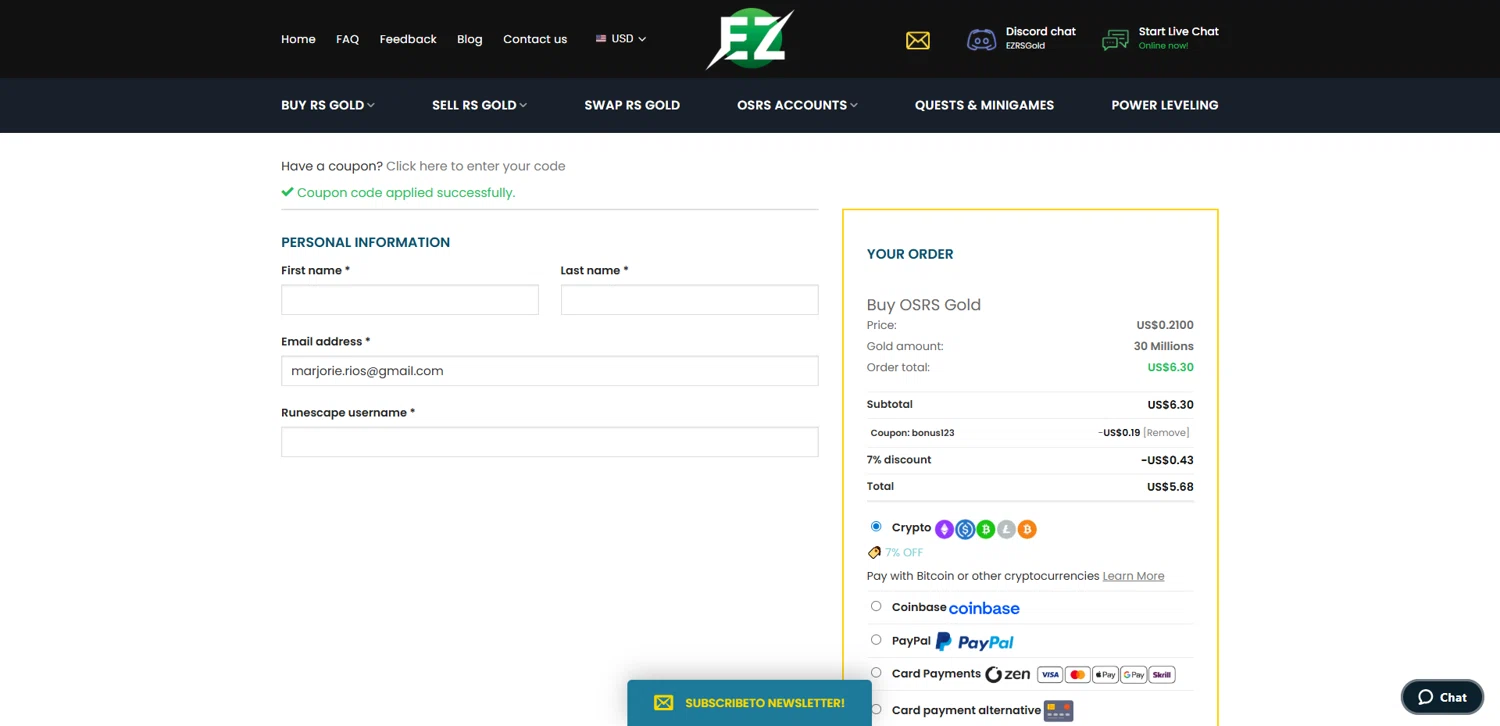The height and width of the screenshot is (726, 1500).
Task: Select the Coinbase payment radio button
Action: tap(876, 606)
